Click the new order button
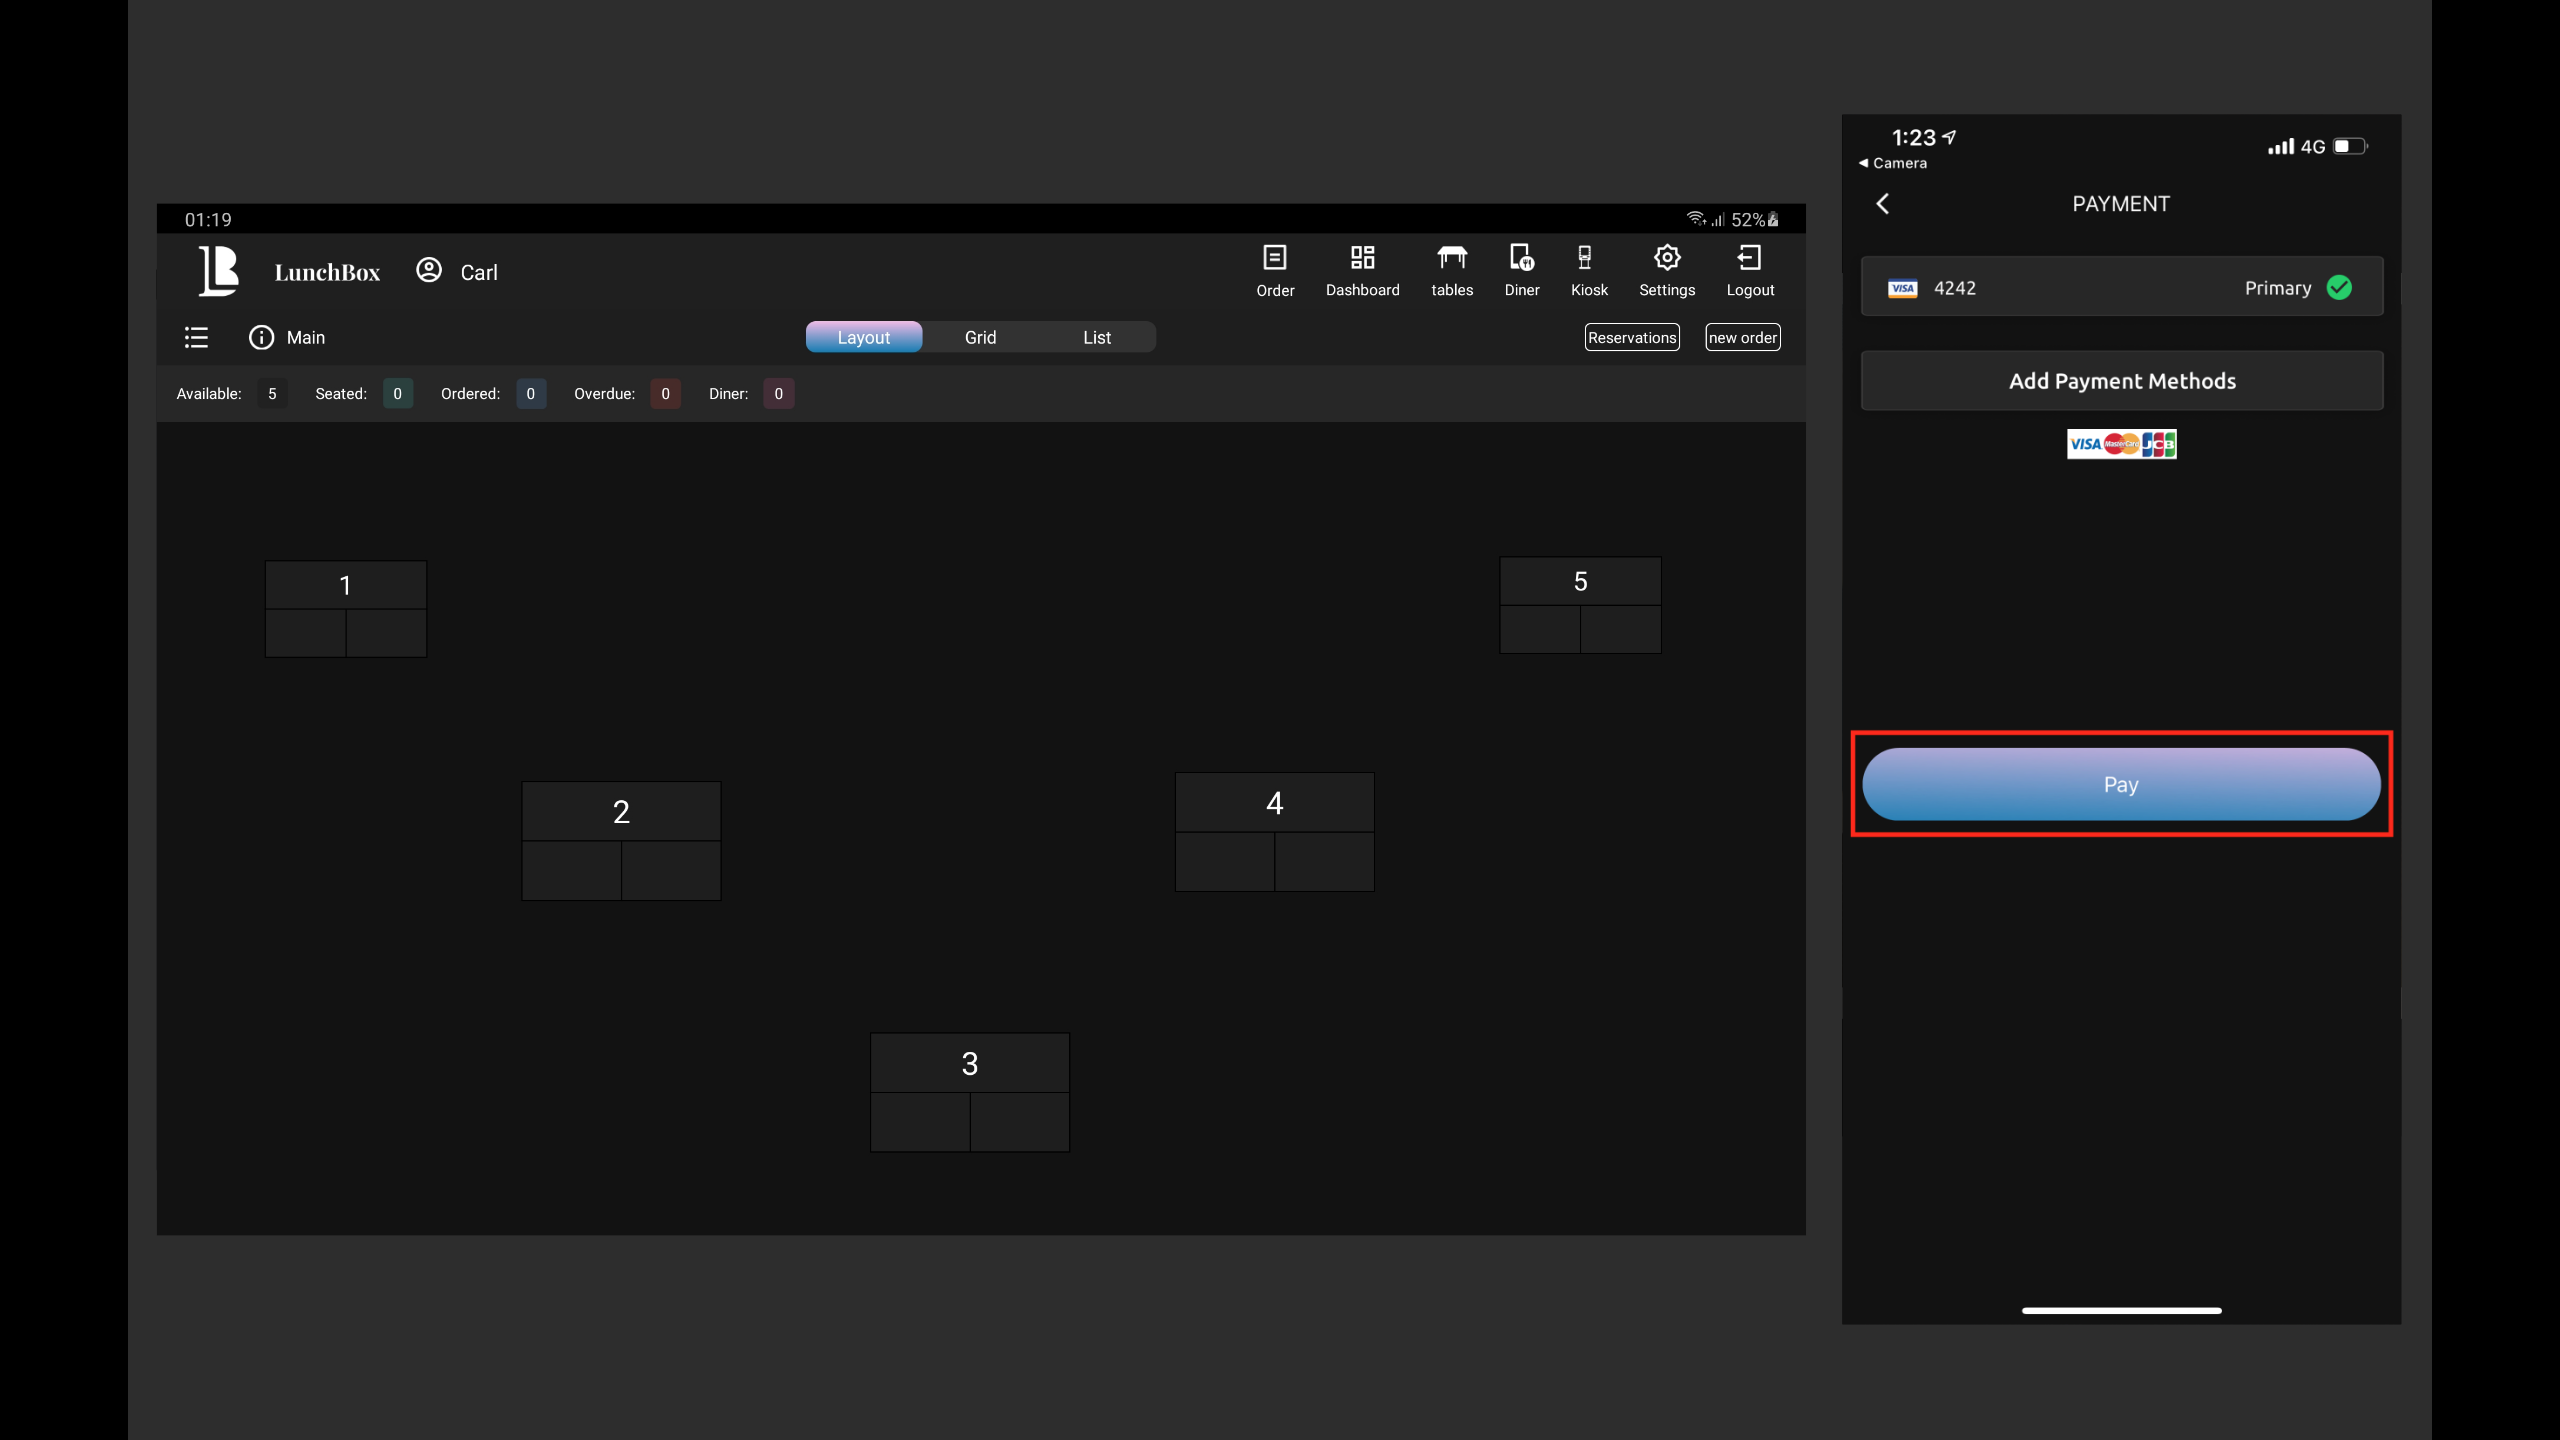2560x1440 pixels. [x=1742, y=338]
